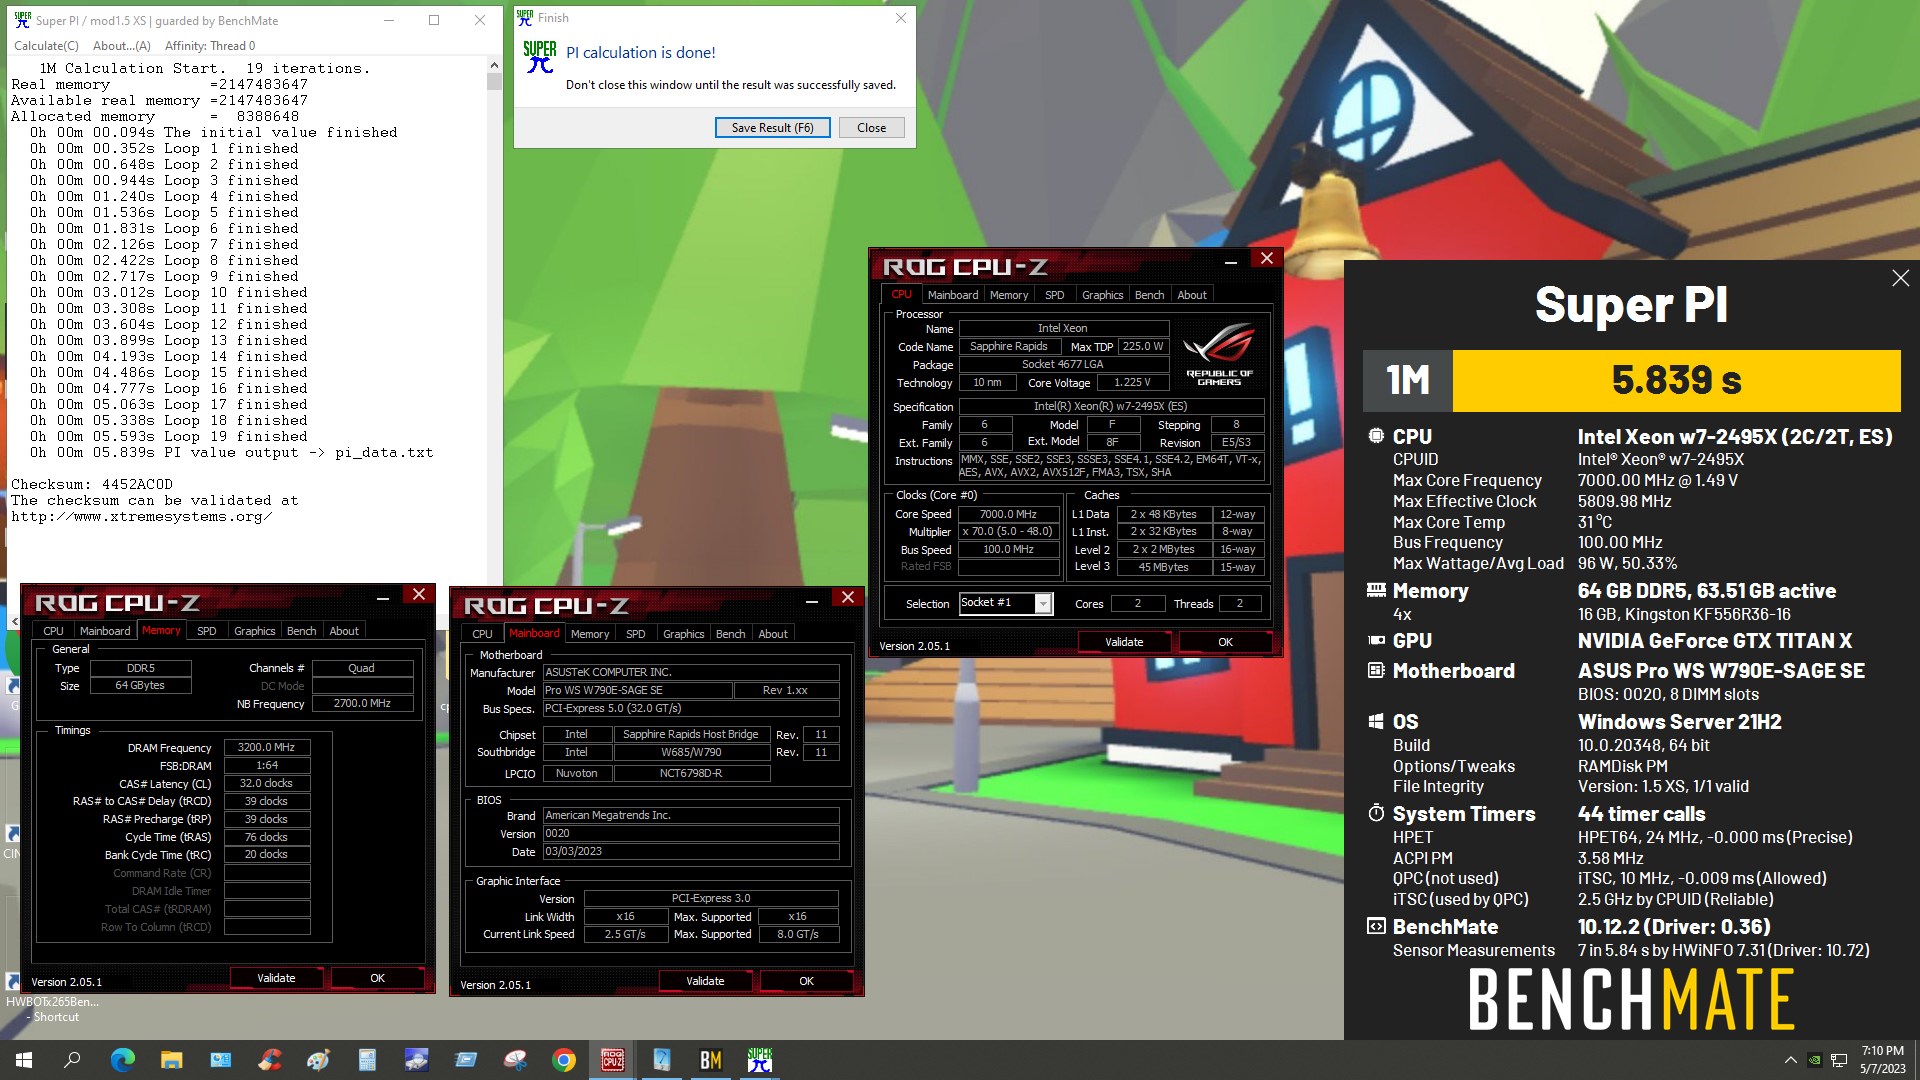Screen dimensions: 1920x1080
Task: Switch to Graphics tab in top CPU-Z window
Action: (1102, 295)
